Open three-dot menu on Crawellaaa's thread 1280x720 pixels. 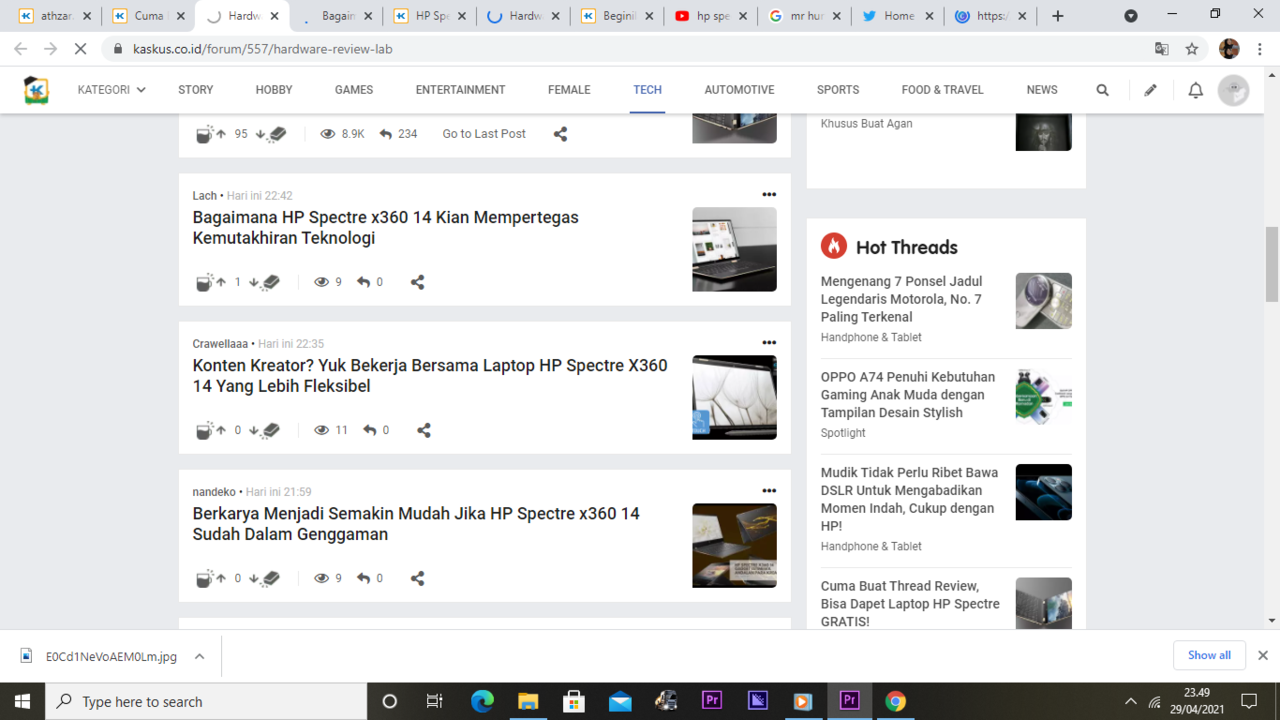[769, 343]
